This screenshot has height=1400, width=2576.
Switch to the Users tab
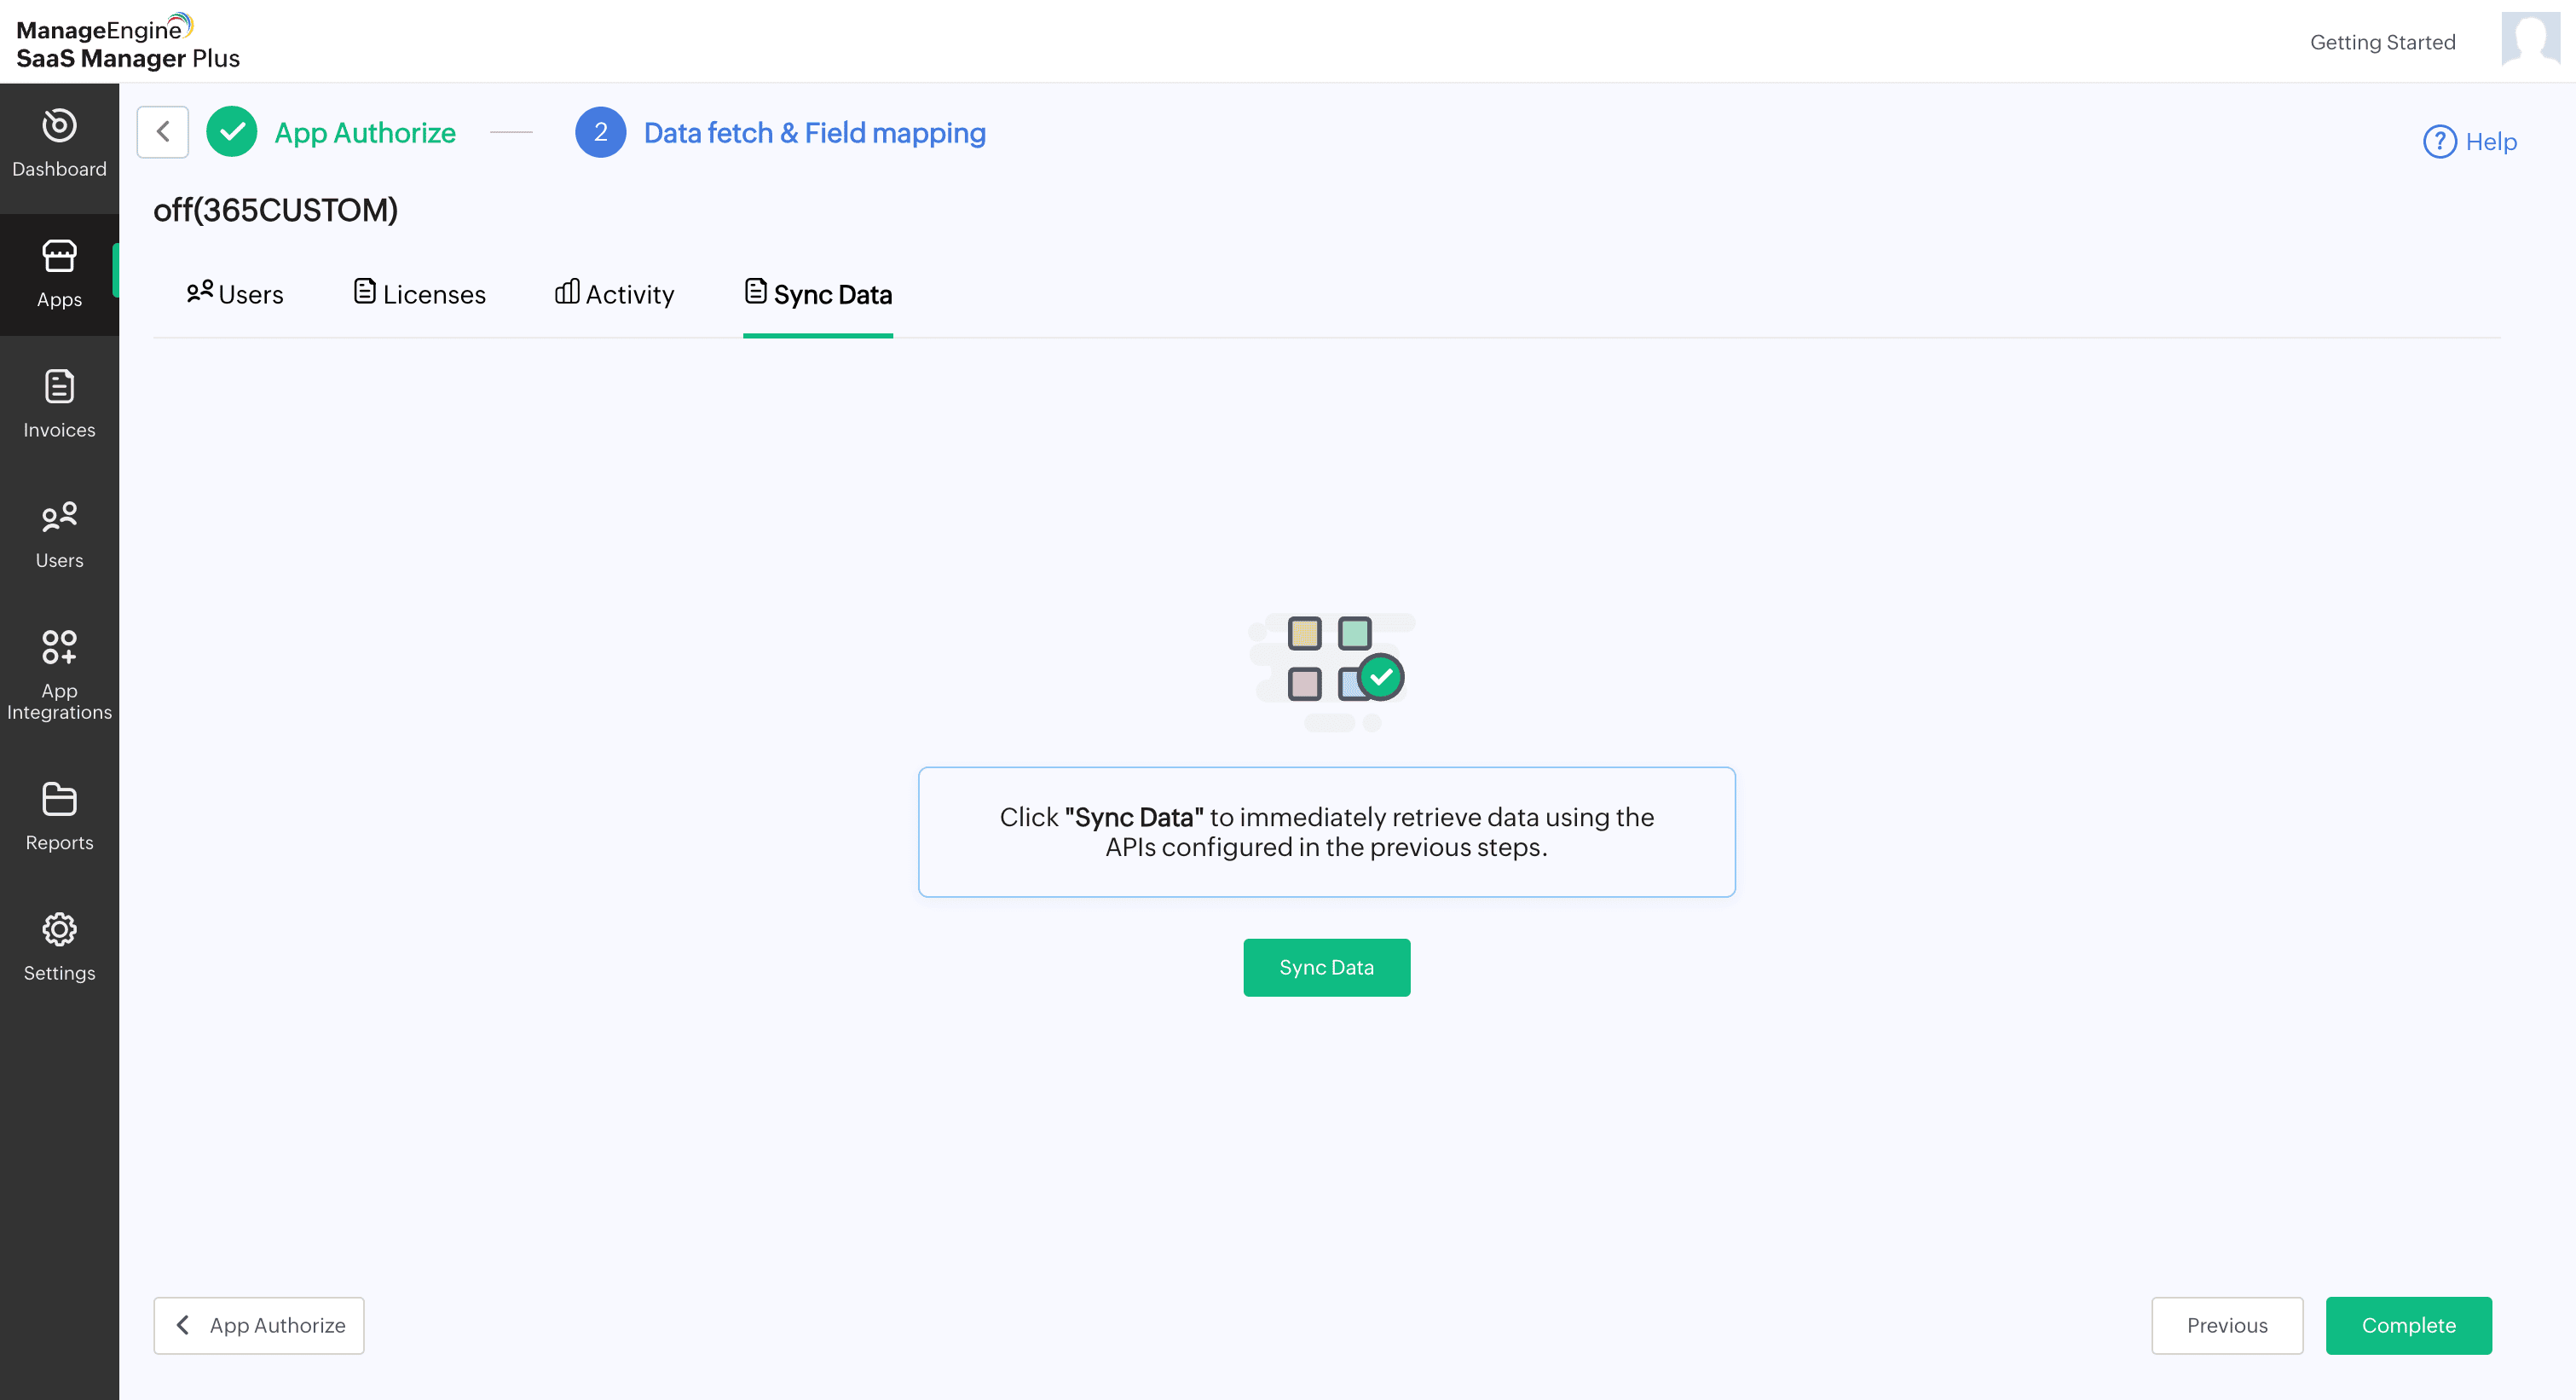[235, 294]
